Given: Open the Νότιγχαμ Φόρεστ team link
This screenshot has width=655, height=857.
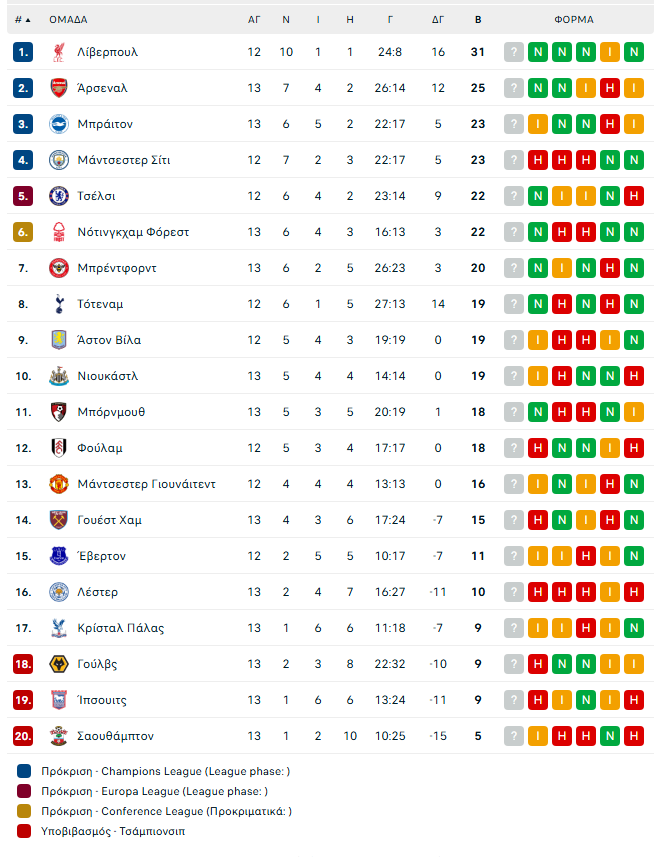Looking at the screenshot, I should (x=133, y=232).
